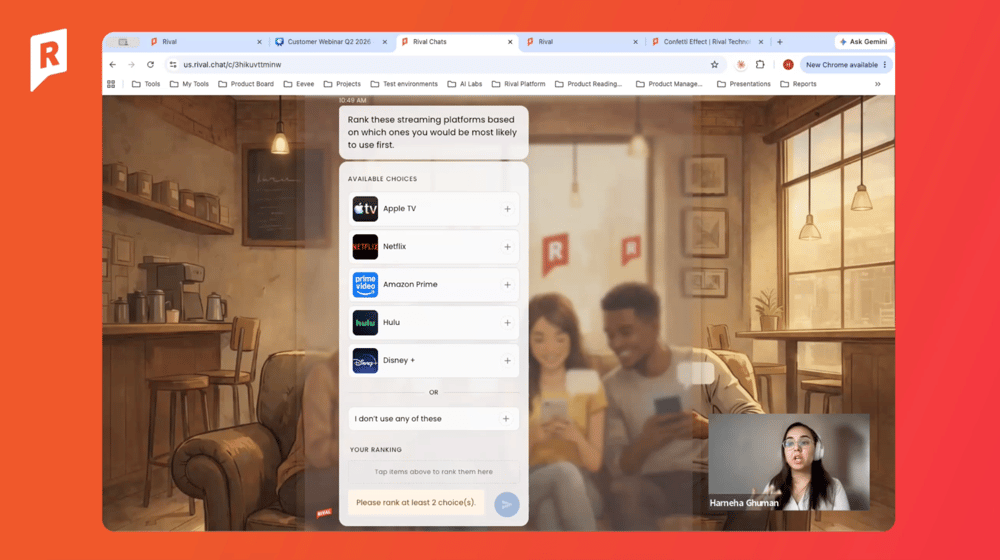
Task: Open the My Tools bookmark folder
Action: 189,84
